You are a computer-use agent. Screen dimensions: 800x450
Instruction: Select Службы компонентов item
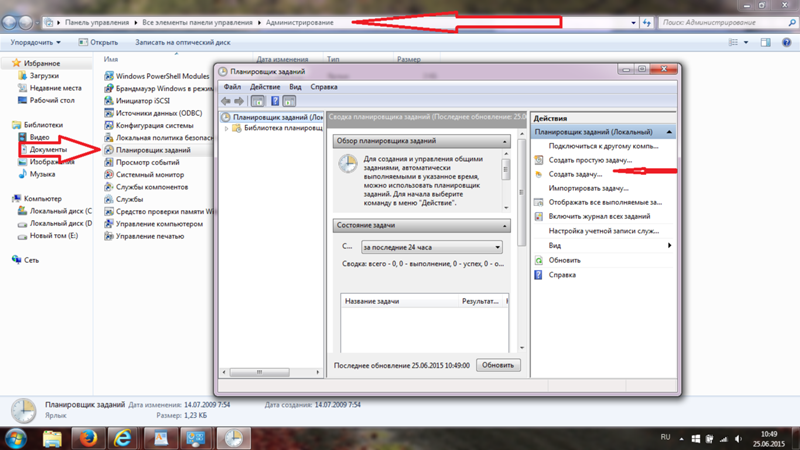pyautogui.click(x=146, y=187)
